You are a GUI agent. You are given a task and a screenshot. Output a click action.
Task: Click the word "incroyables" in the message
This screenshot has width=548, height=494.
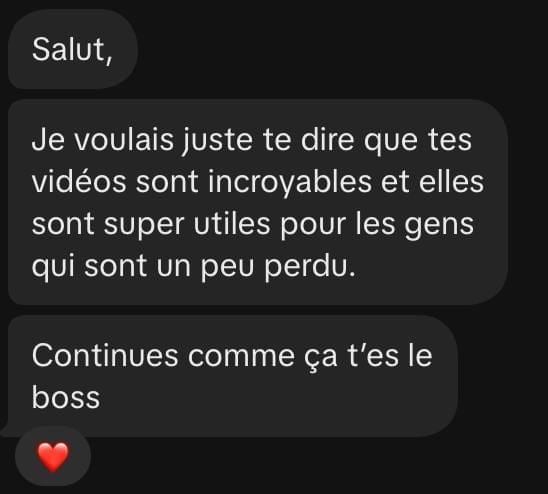click(290, 182)
